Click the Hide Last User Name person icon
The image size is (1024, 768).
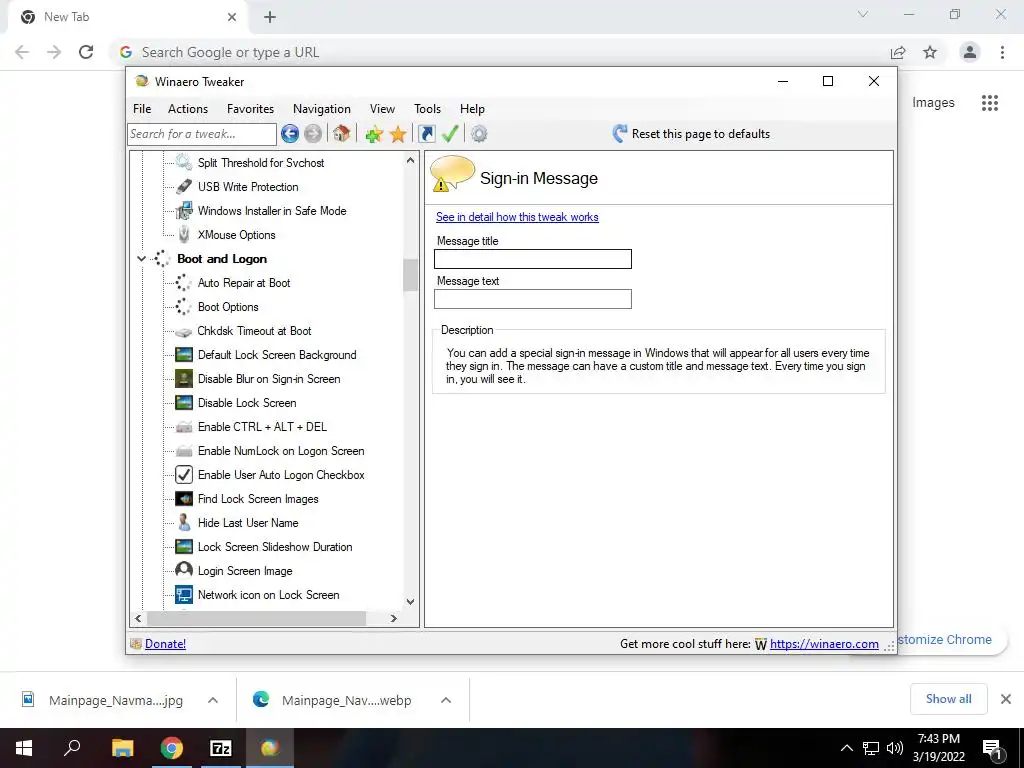(184, 522)
